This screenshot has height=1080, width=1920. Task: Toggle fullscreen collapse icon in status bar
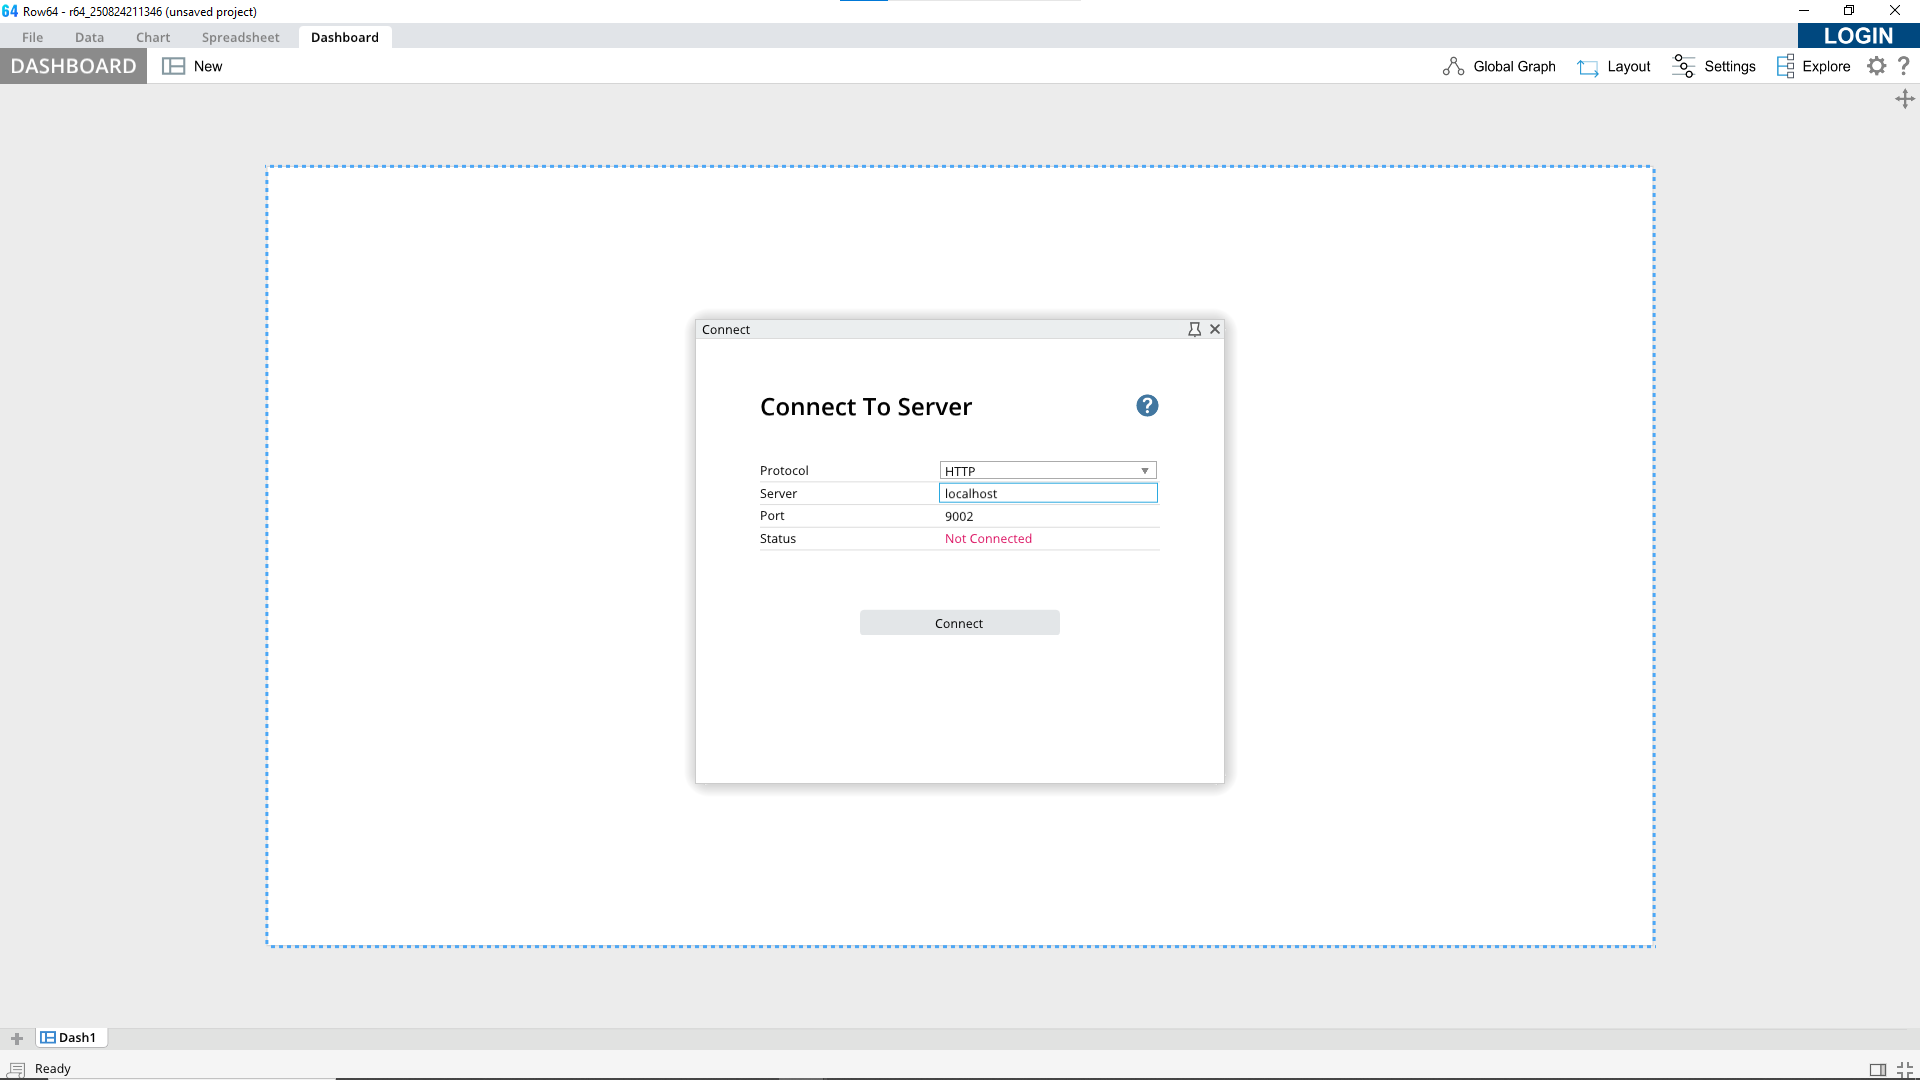pos(1904,1069)
